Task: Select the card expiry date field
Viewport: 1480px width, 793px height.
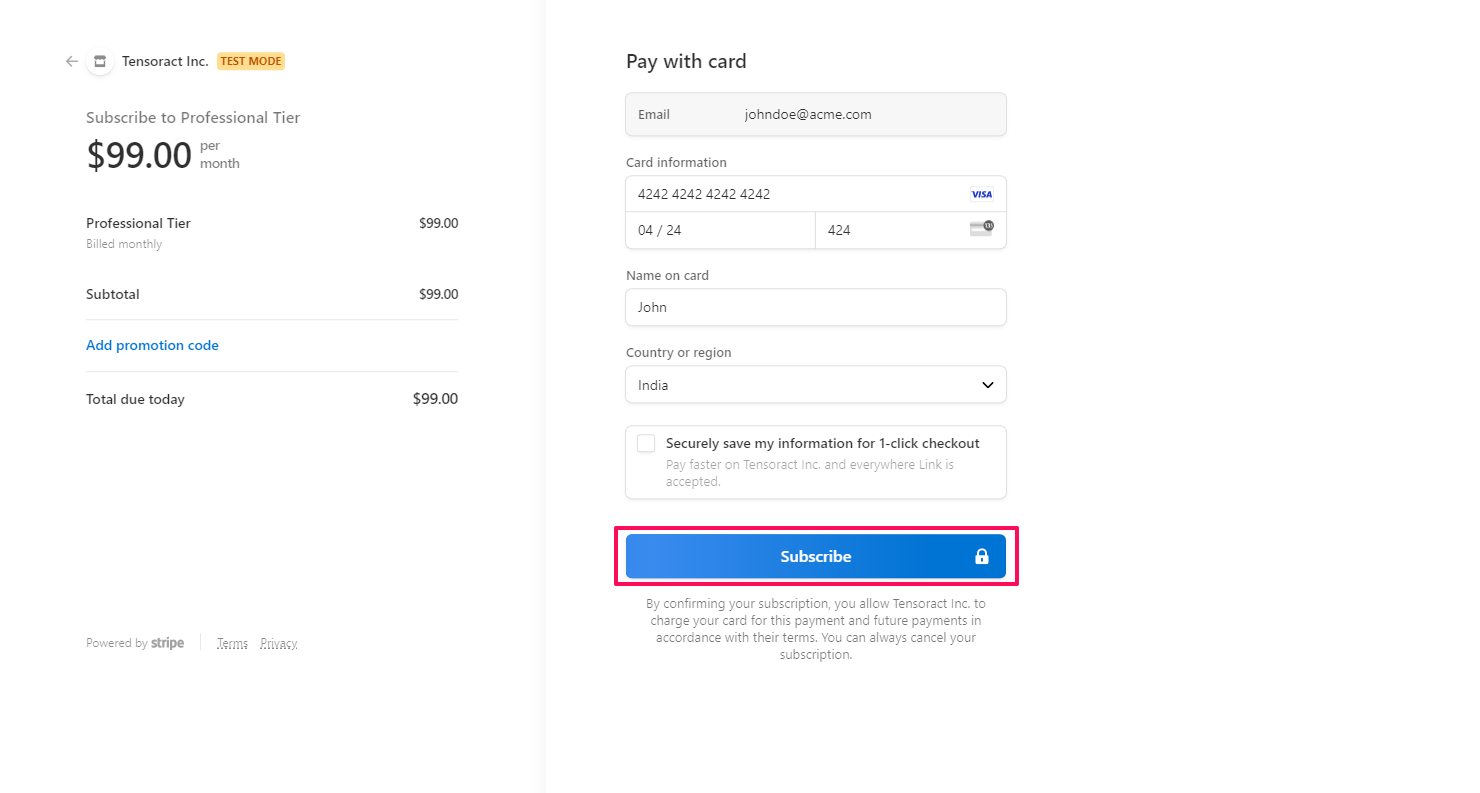Action: tap(720, 230)
